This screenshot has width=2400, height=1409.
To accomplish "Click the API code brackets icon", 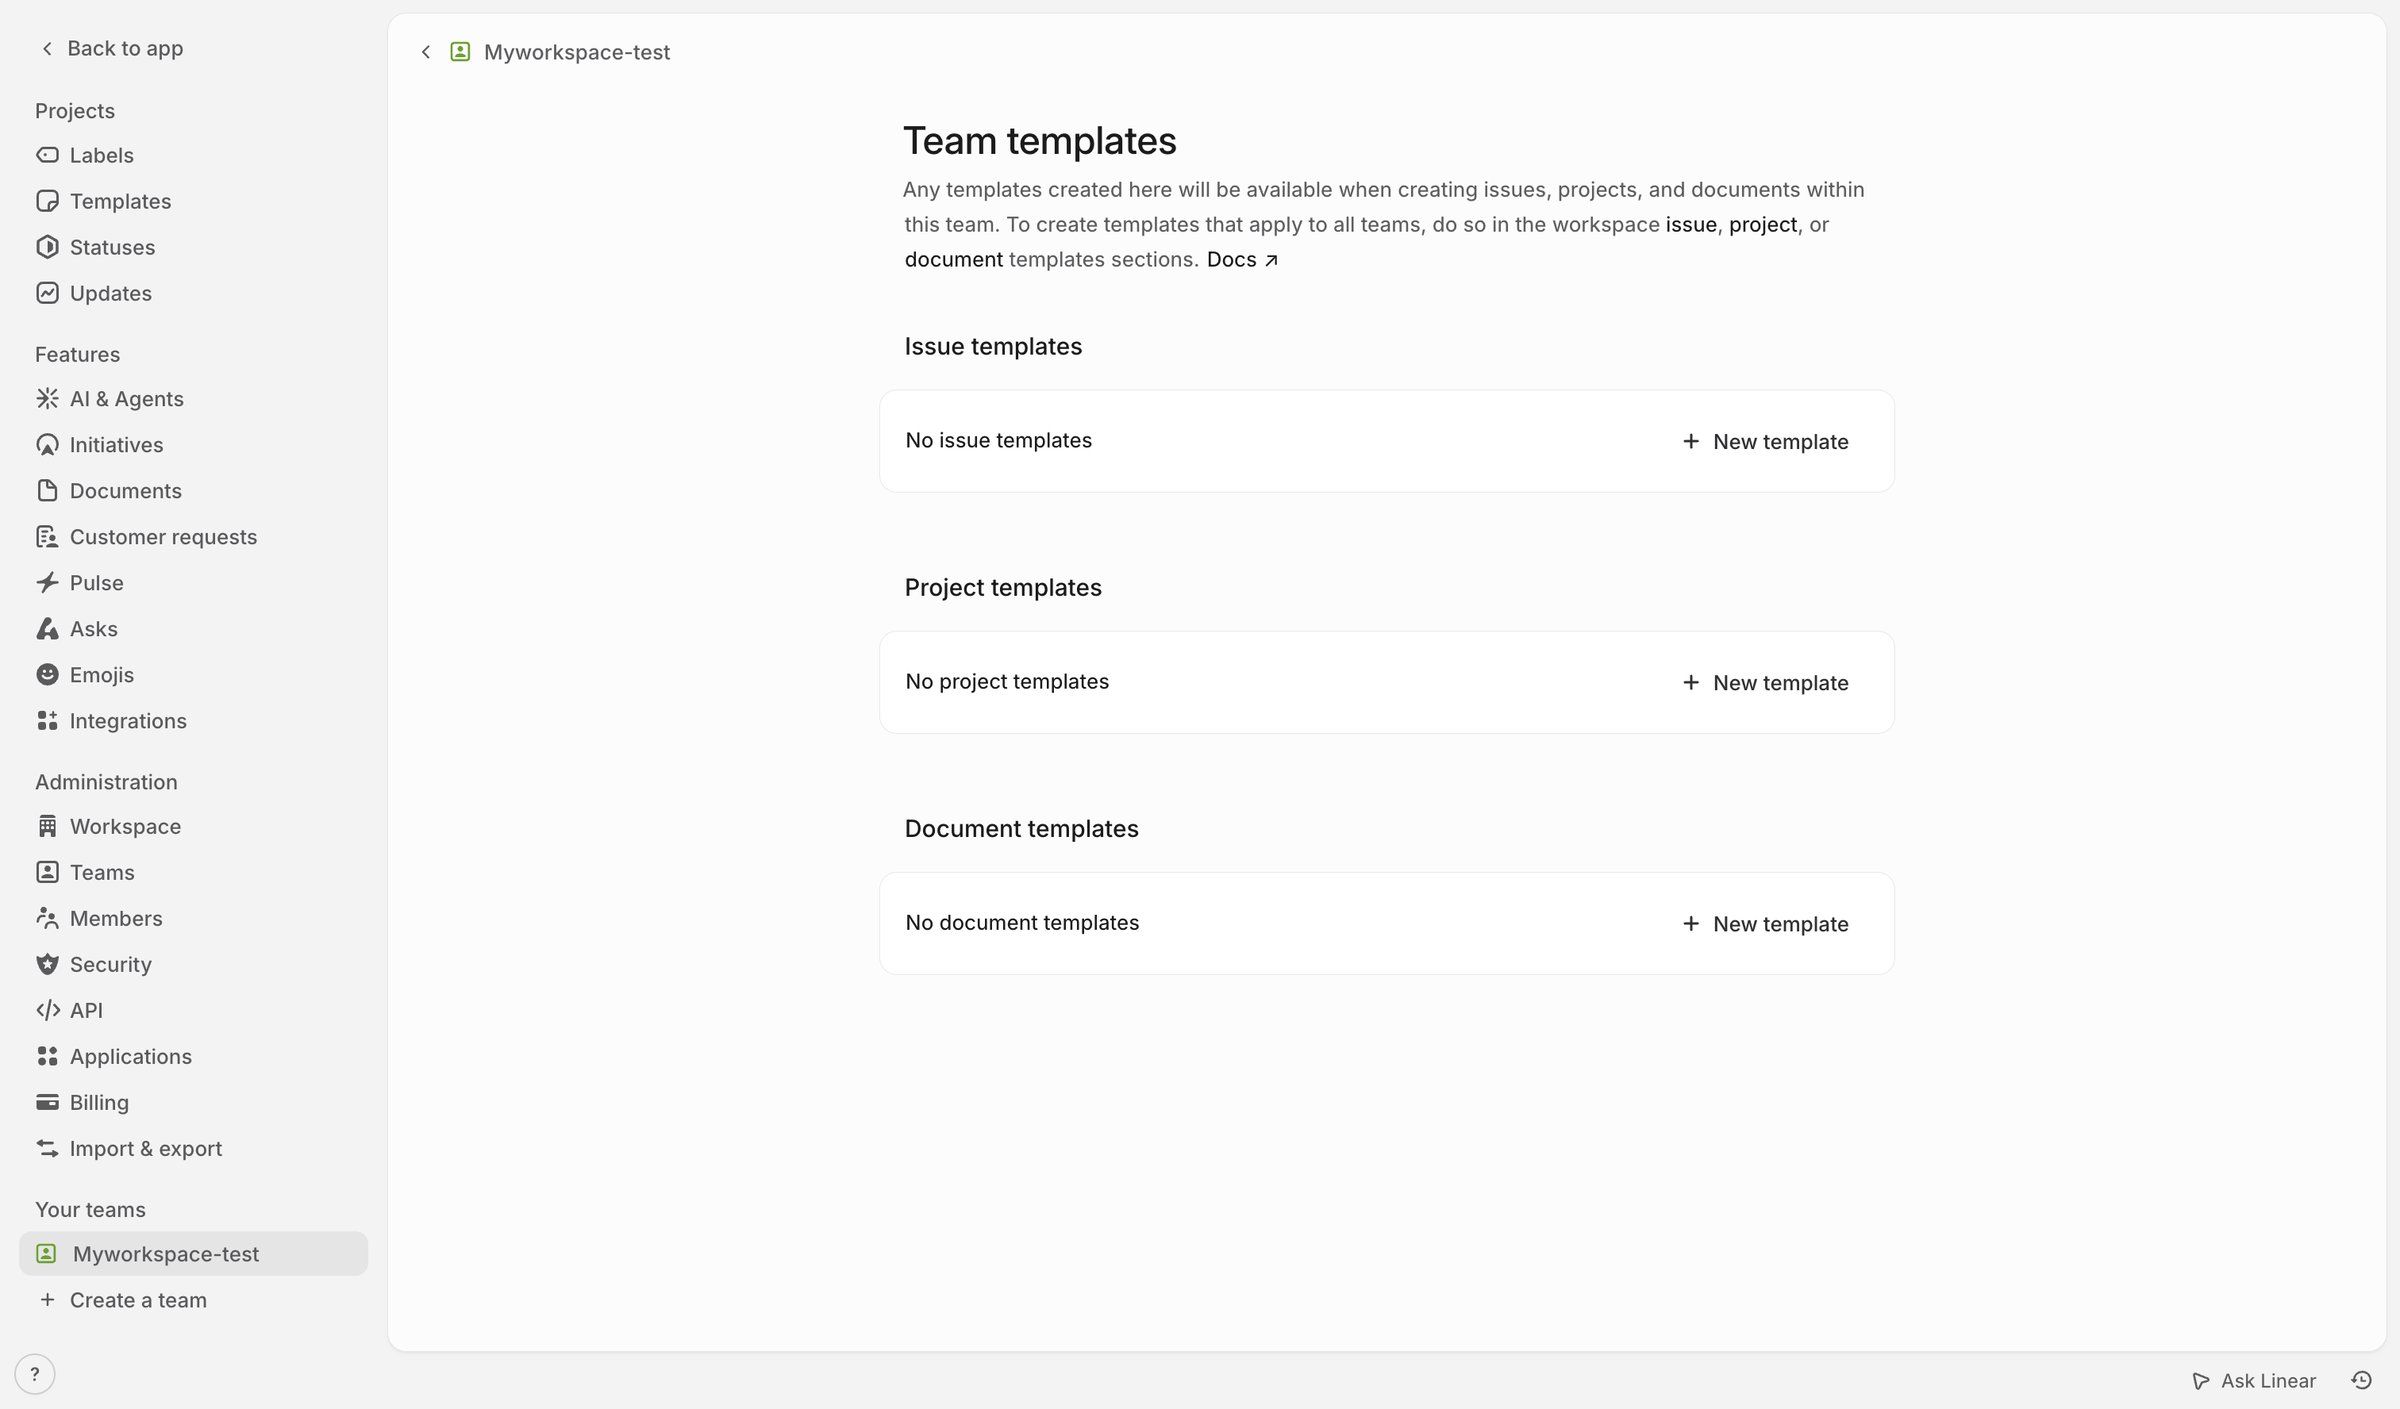I will coord(47,1010).
